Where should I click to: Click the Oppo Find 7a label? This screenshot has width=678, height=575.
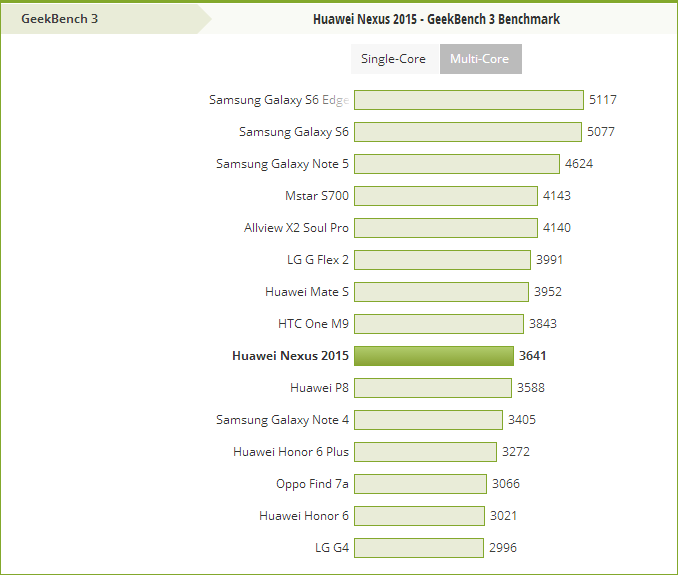pos(312,484)
